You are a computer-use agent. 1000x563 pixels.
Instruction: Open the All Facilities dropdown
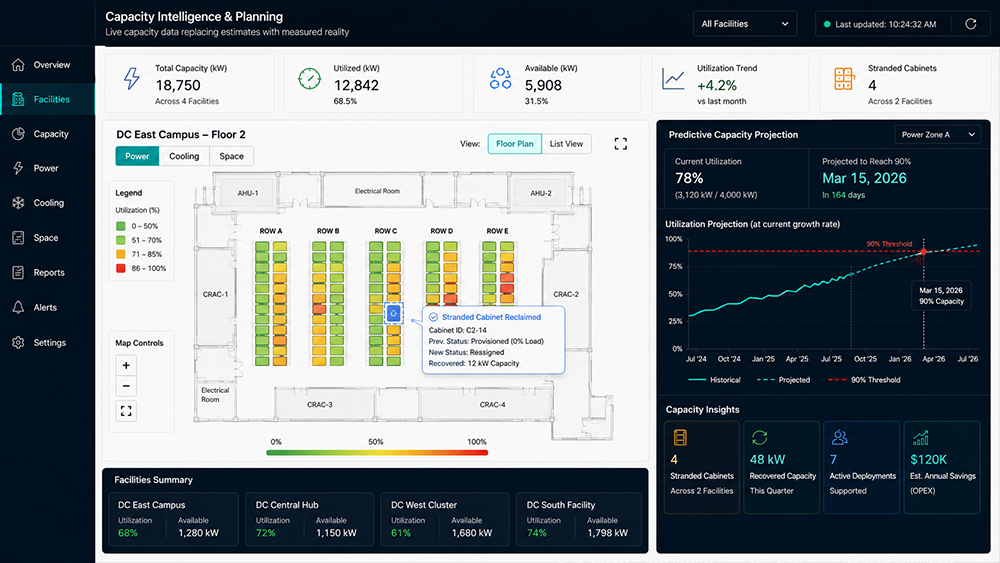pos(744,24)
